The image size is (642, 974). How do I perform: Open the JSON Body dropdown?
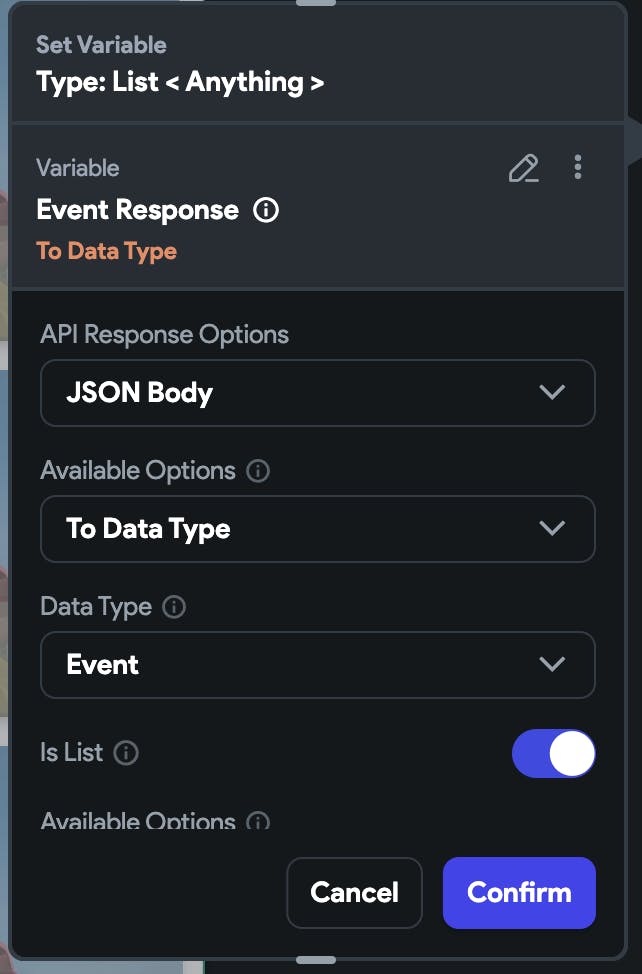click(x=317, y=393)
